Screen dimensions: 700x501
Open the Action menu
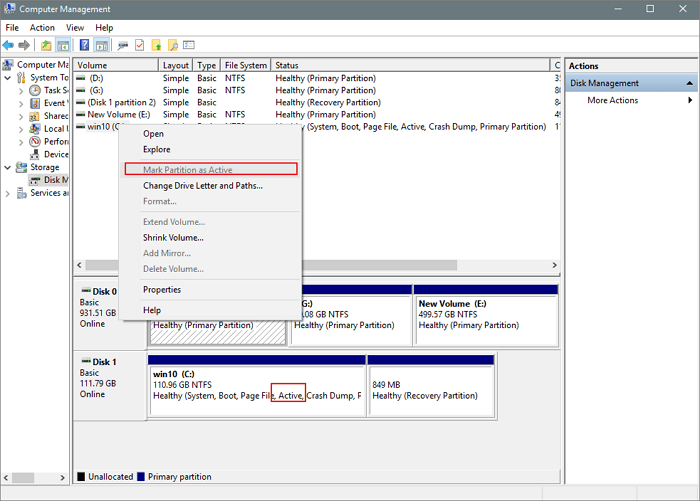(42, 27)
